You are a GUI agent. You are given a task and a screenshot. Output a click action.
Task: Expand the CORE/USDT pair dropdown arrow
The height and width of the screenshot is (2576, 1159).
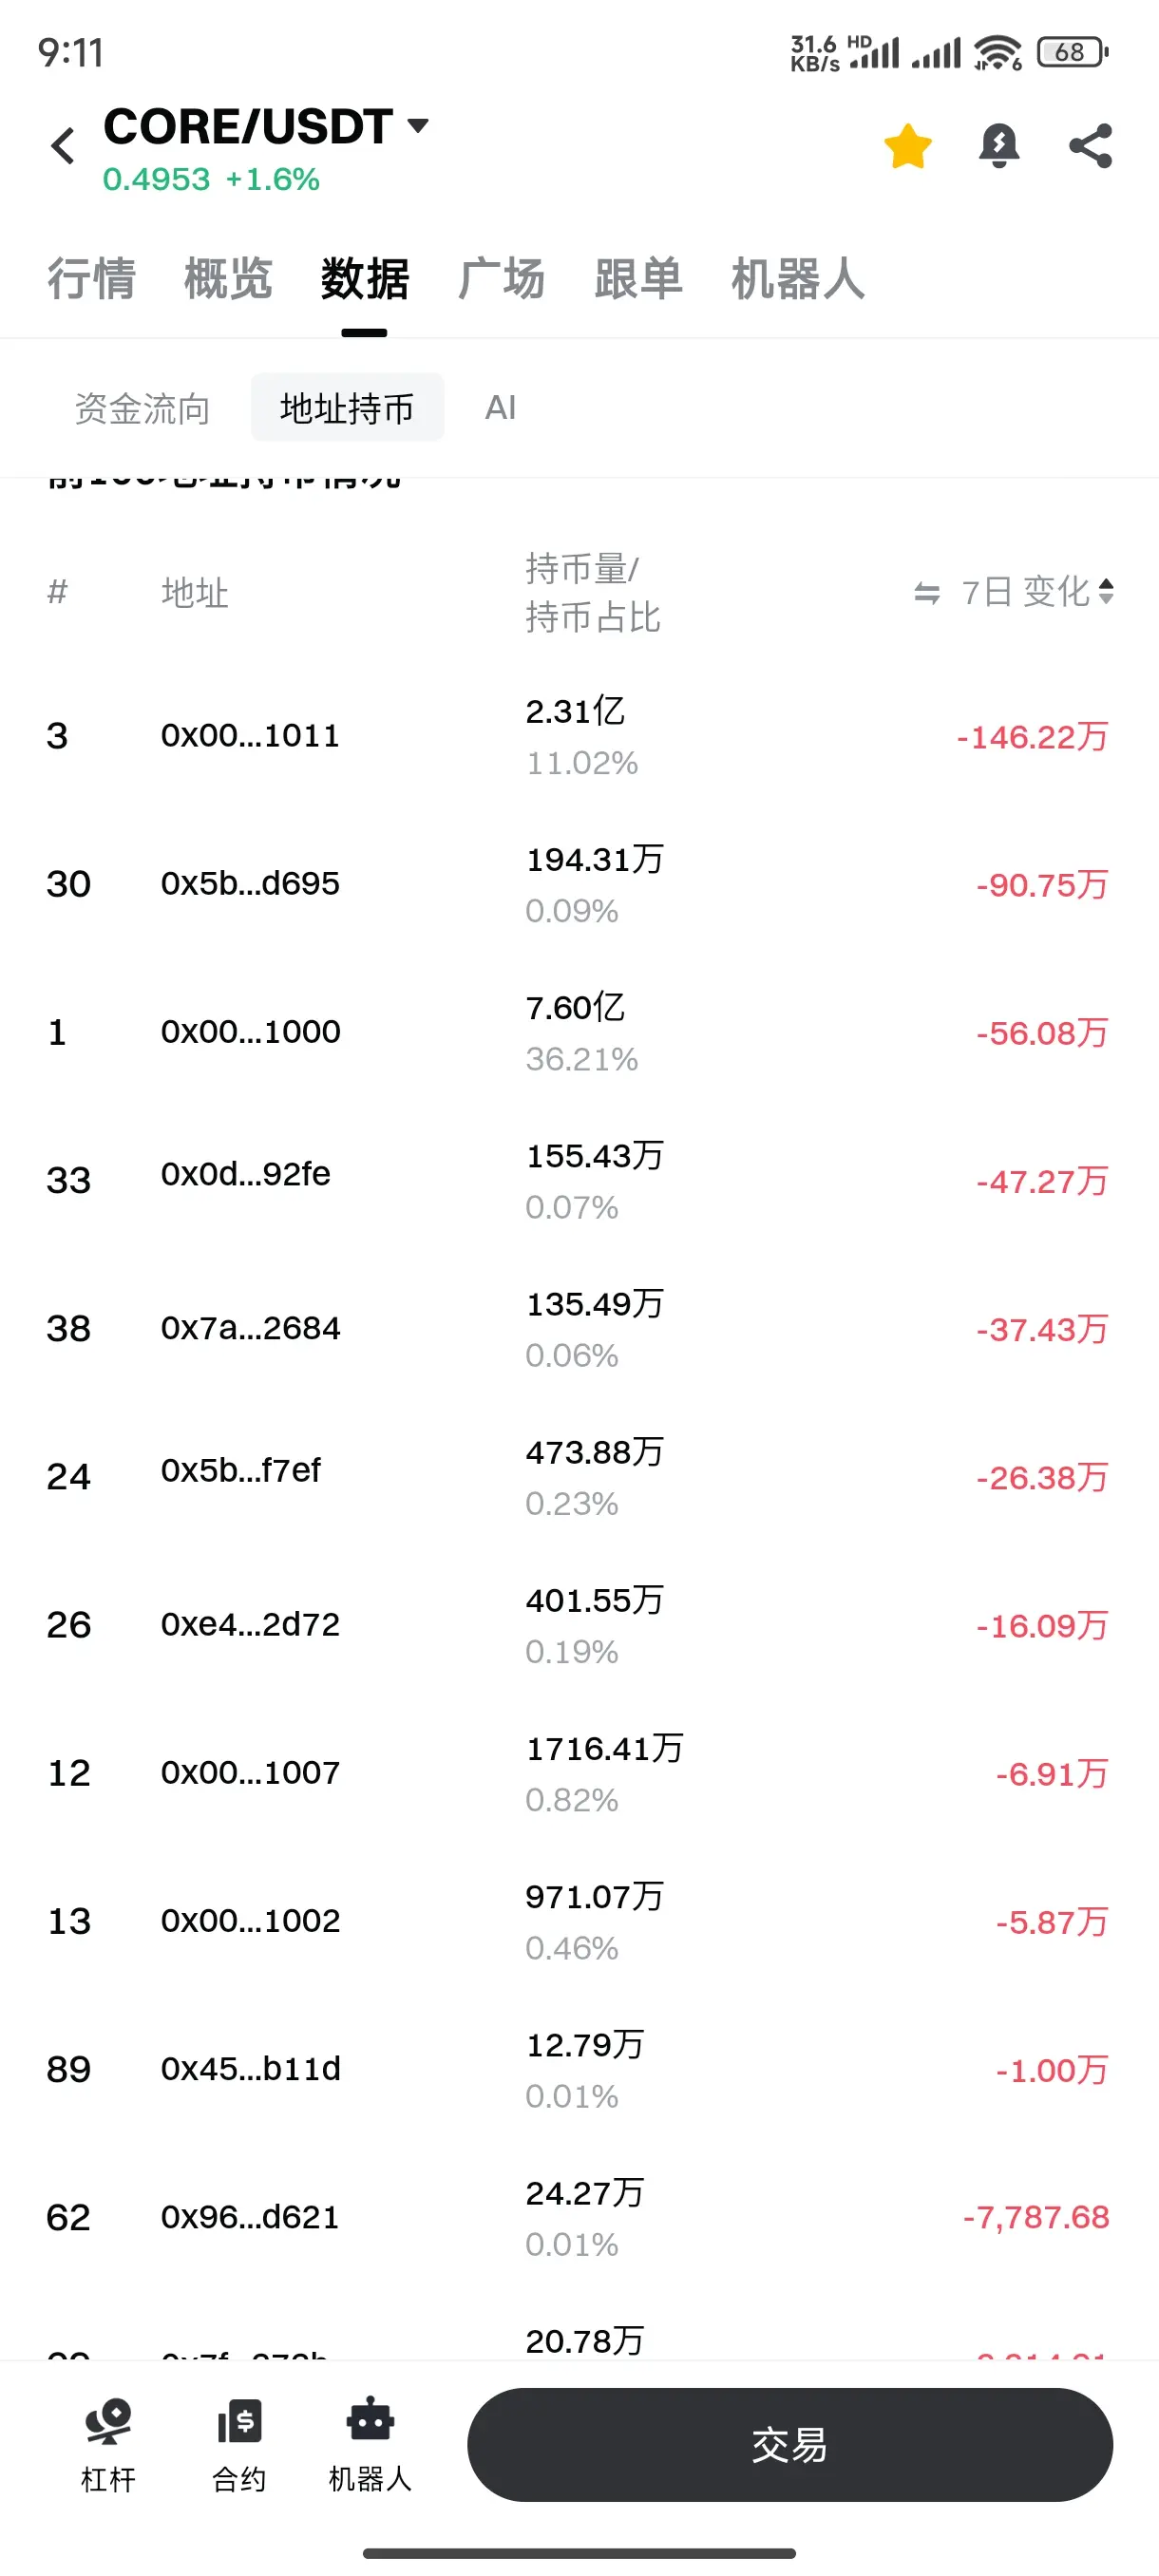point(418,126)
